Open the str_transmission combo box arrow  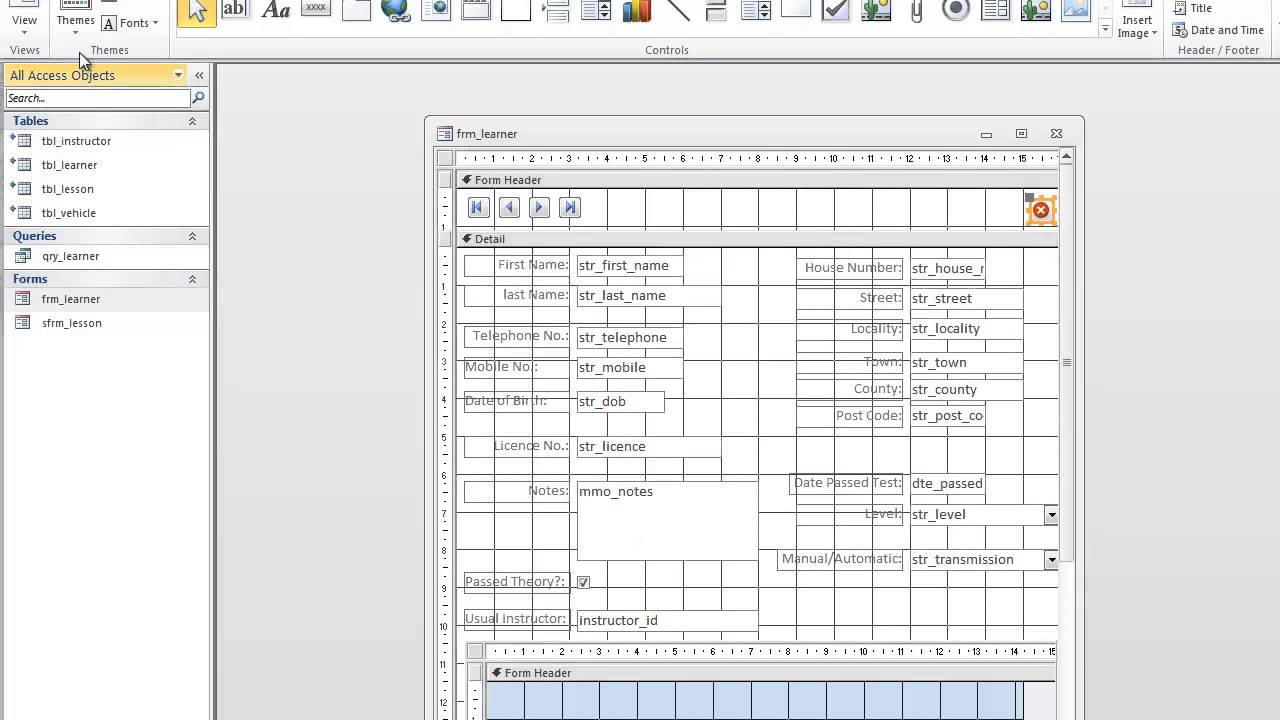click(x=1051, y=560)
